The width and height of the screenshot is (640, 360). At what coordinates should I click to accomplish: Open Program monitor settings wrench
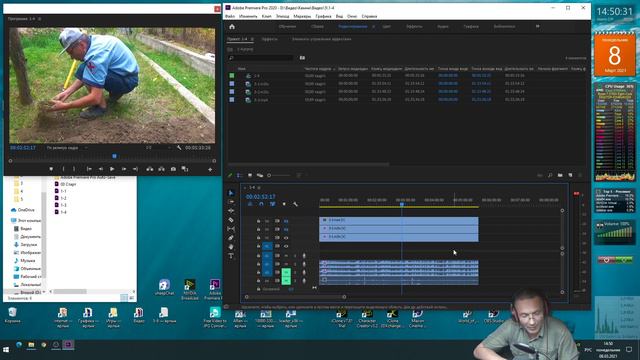(x=179, y=148)
